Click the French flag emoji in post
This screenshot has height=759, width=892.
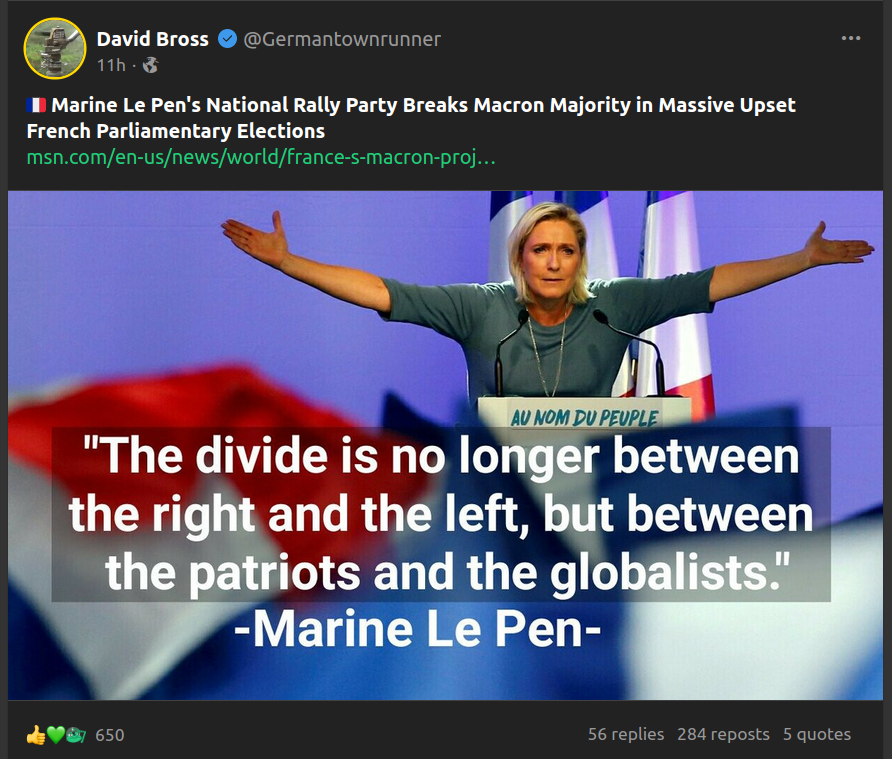point(36,105)
